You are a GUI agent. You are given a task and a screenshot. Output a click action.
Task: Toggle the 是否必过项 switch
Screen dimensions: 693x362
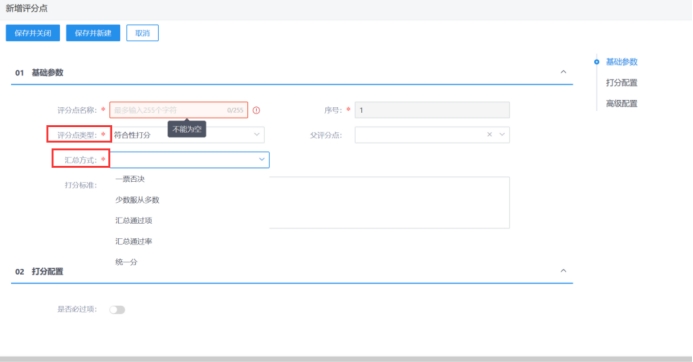tap(117, 309)
